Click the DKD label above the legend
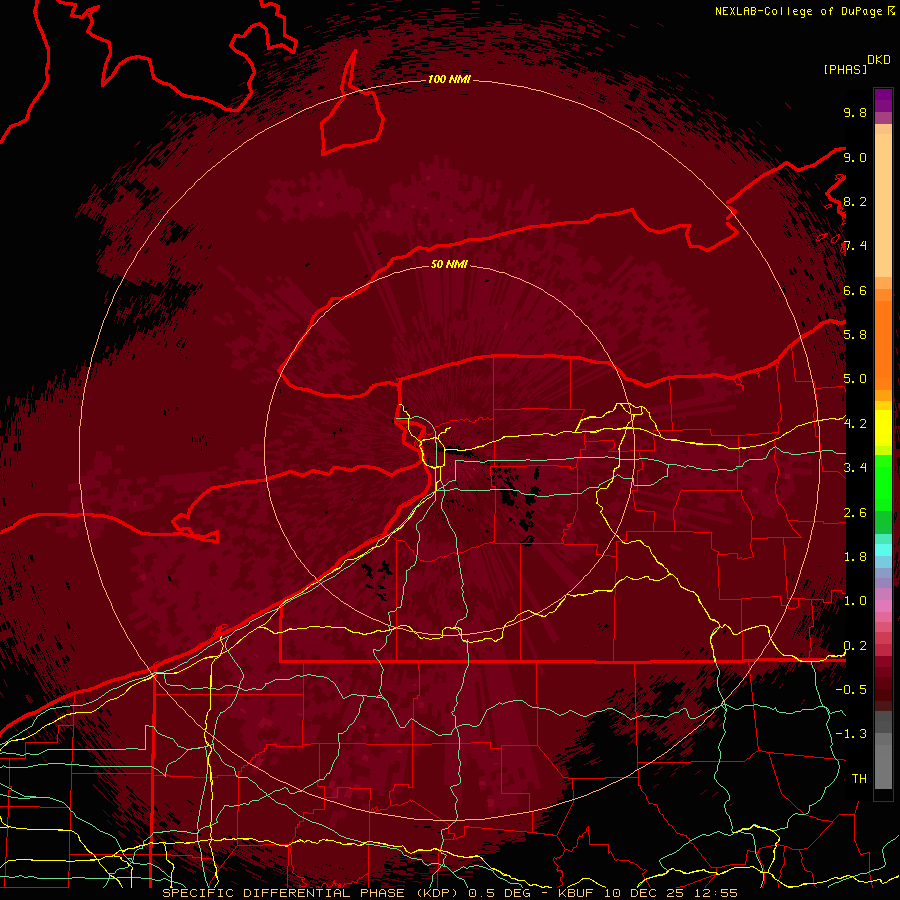Screen dimensions: 900x900 878,60
